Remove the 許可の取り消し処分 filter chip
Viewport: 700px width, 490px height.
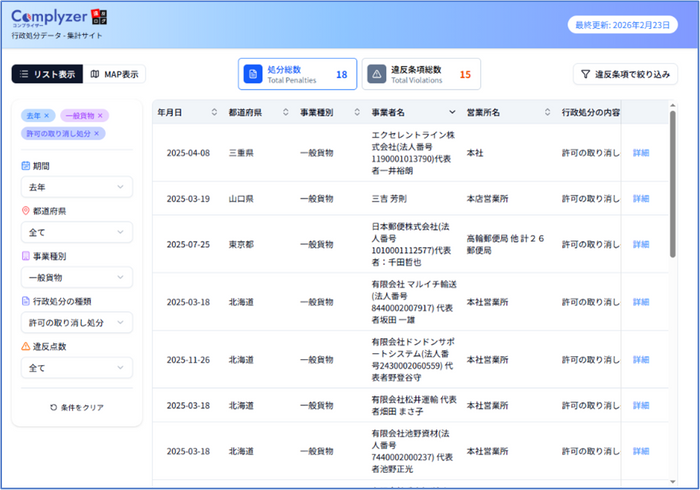click(96, 133)
